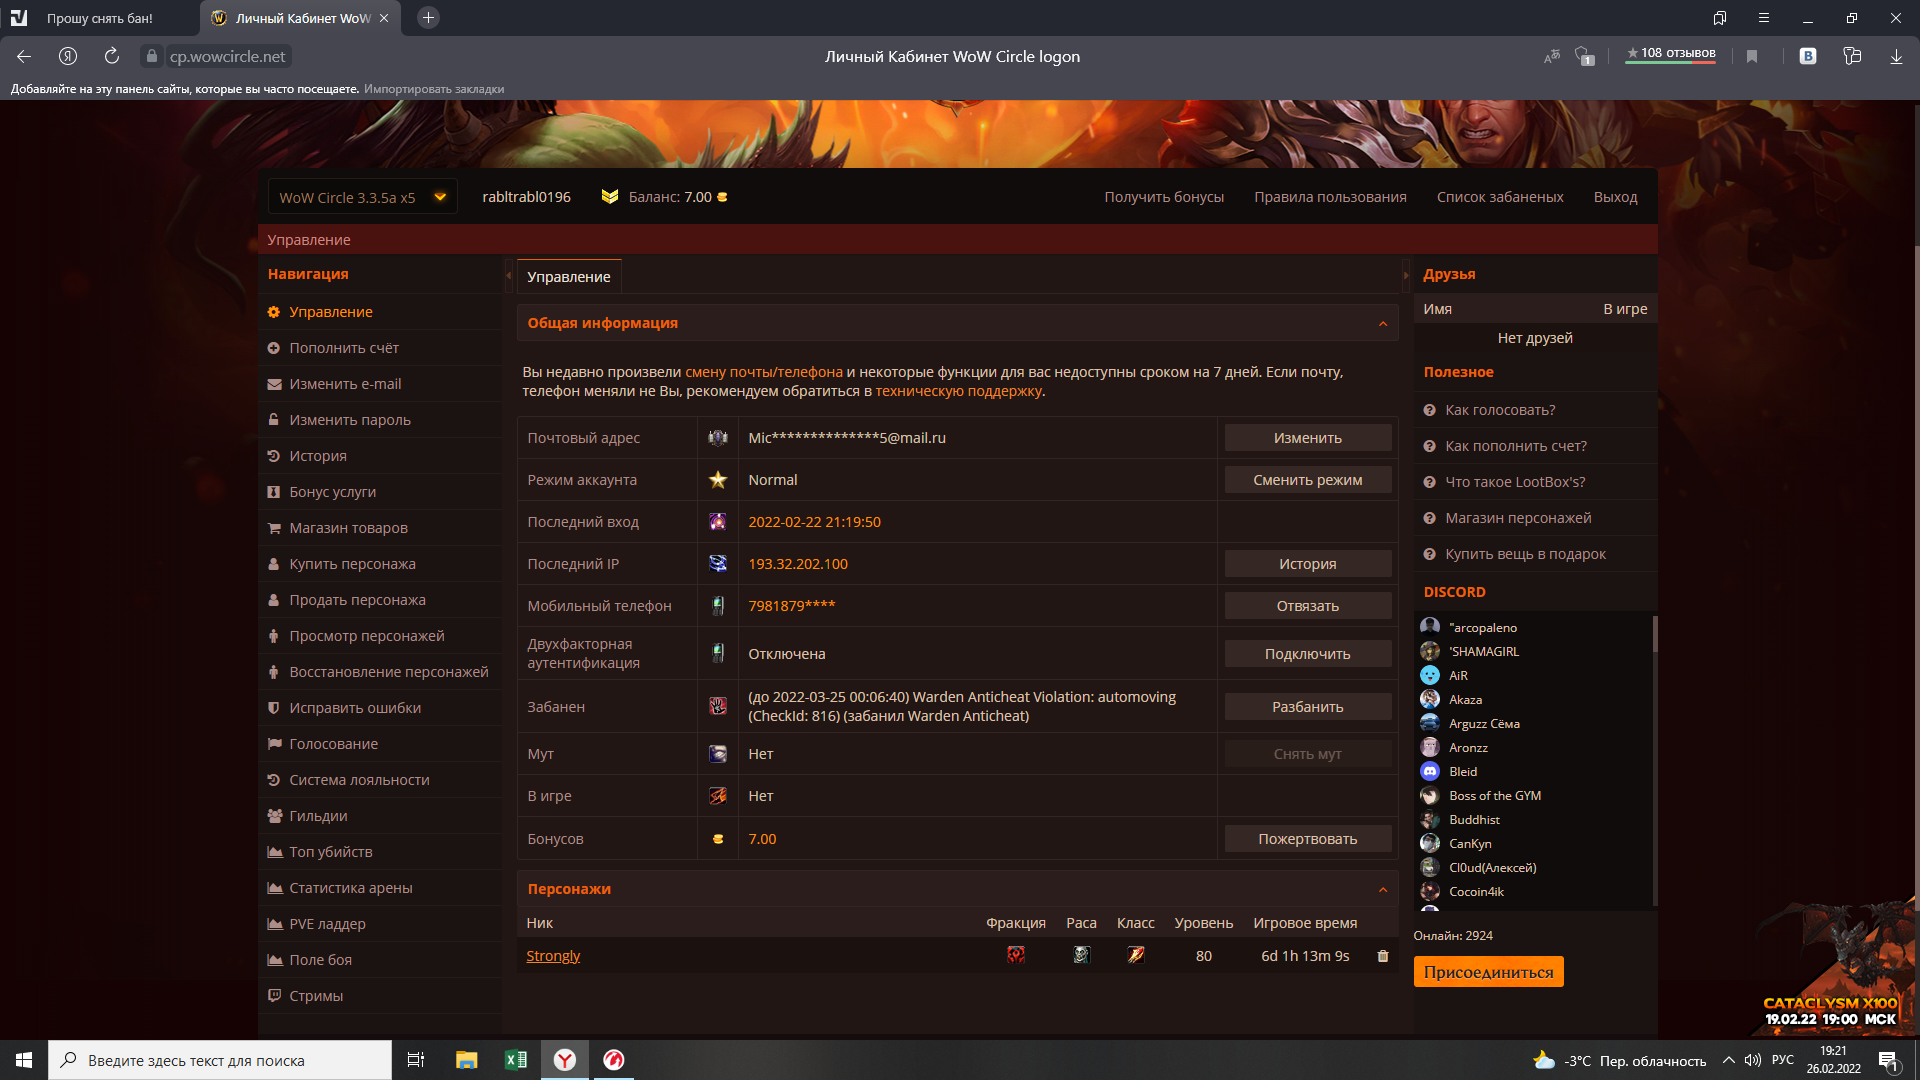
Task: Click Присоединиться Discord button
Action: [x=1488, y=972]
